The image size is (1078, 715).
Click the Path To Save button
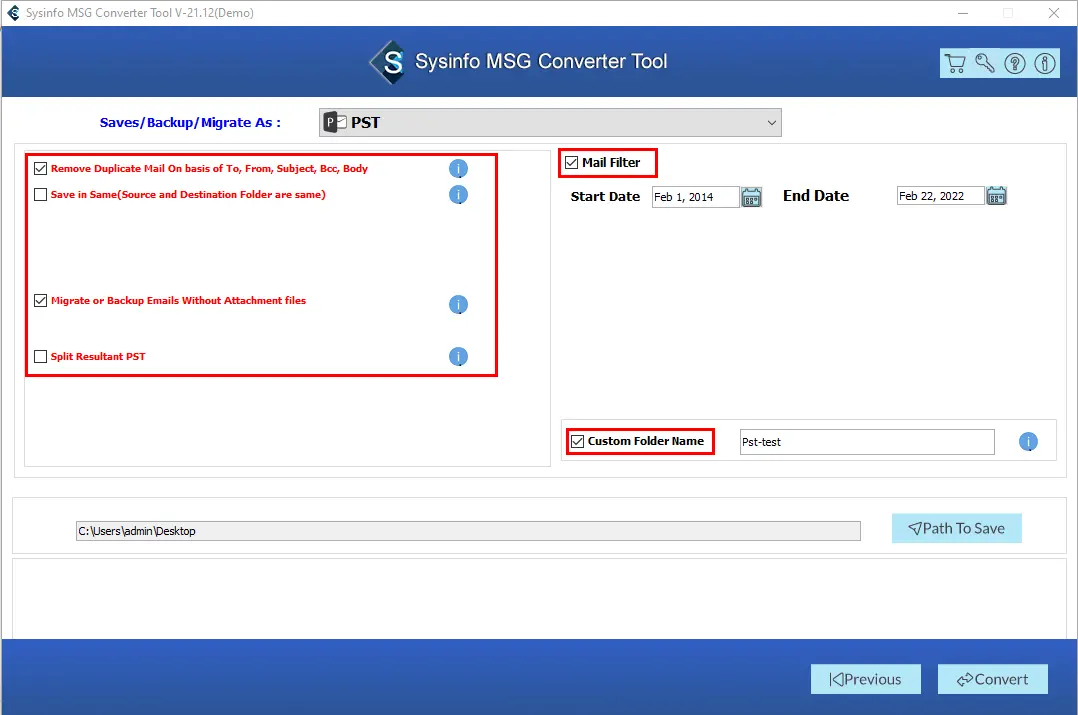[x=956, y=529]
